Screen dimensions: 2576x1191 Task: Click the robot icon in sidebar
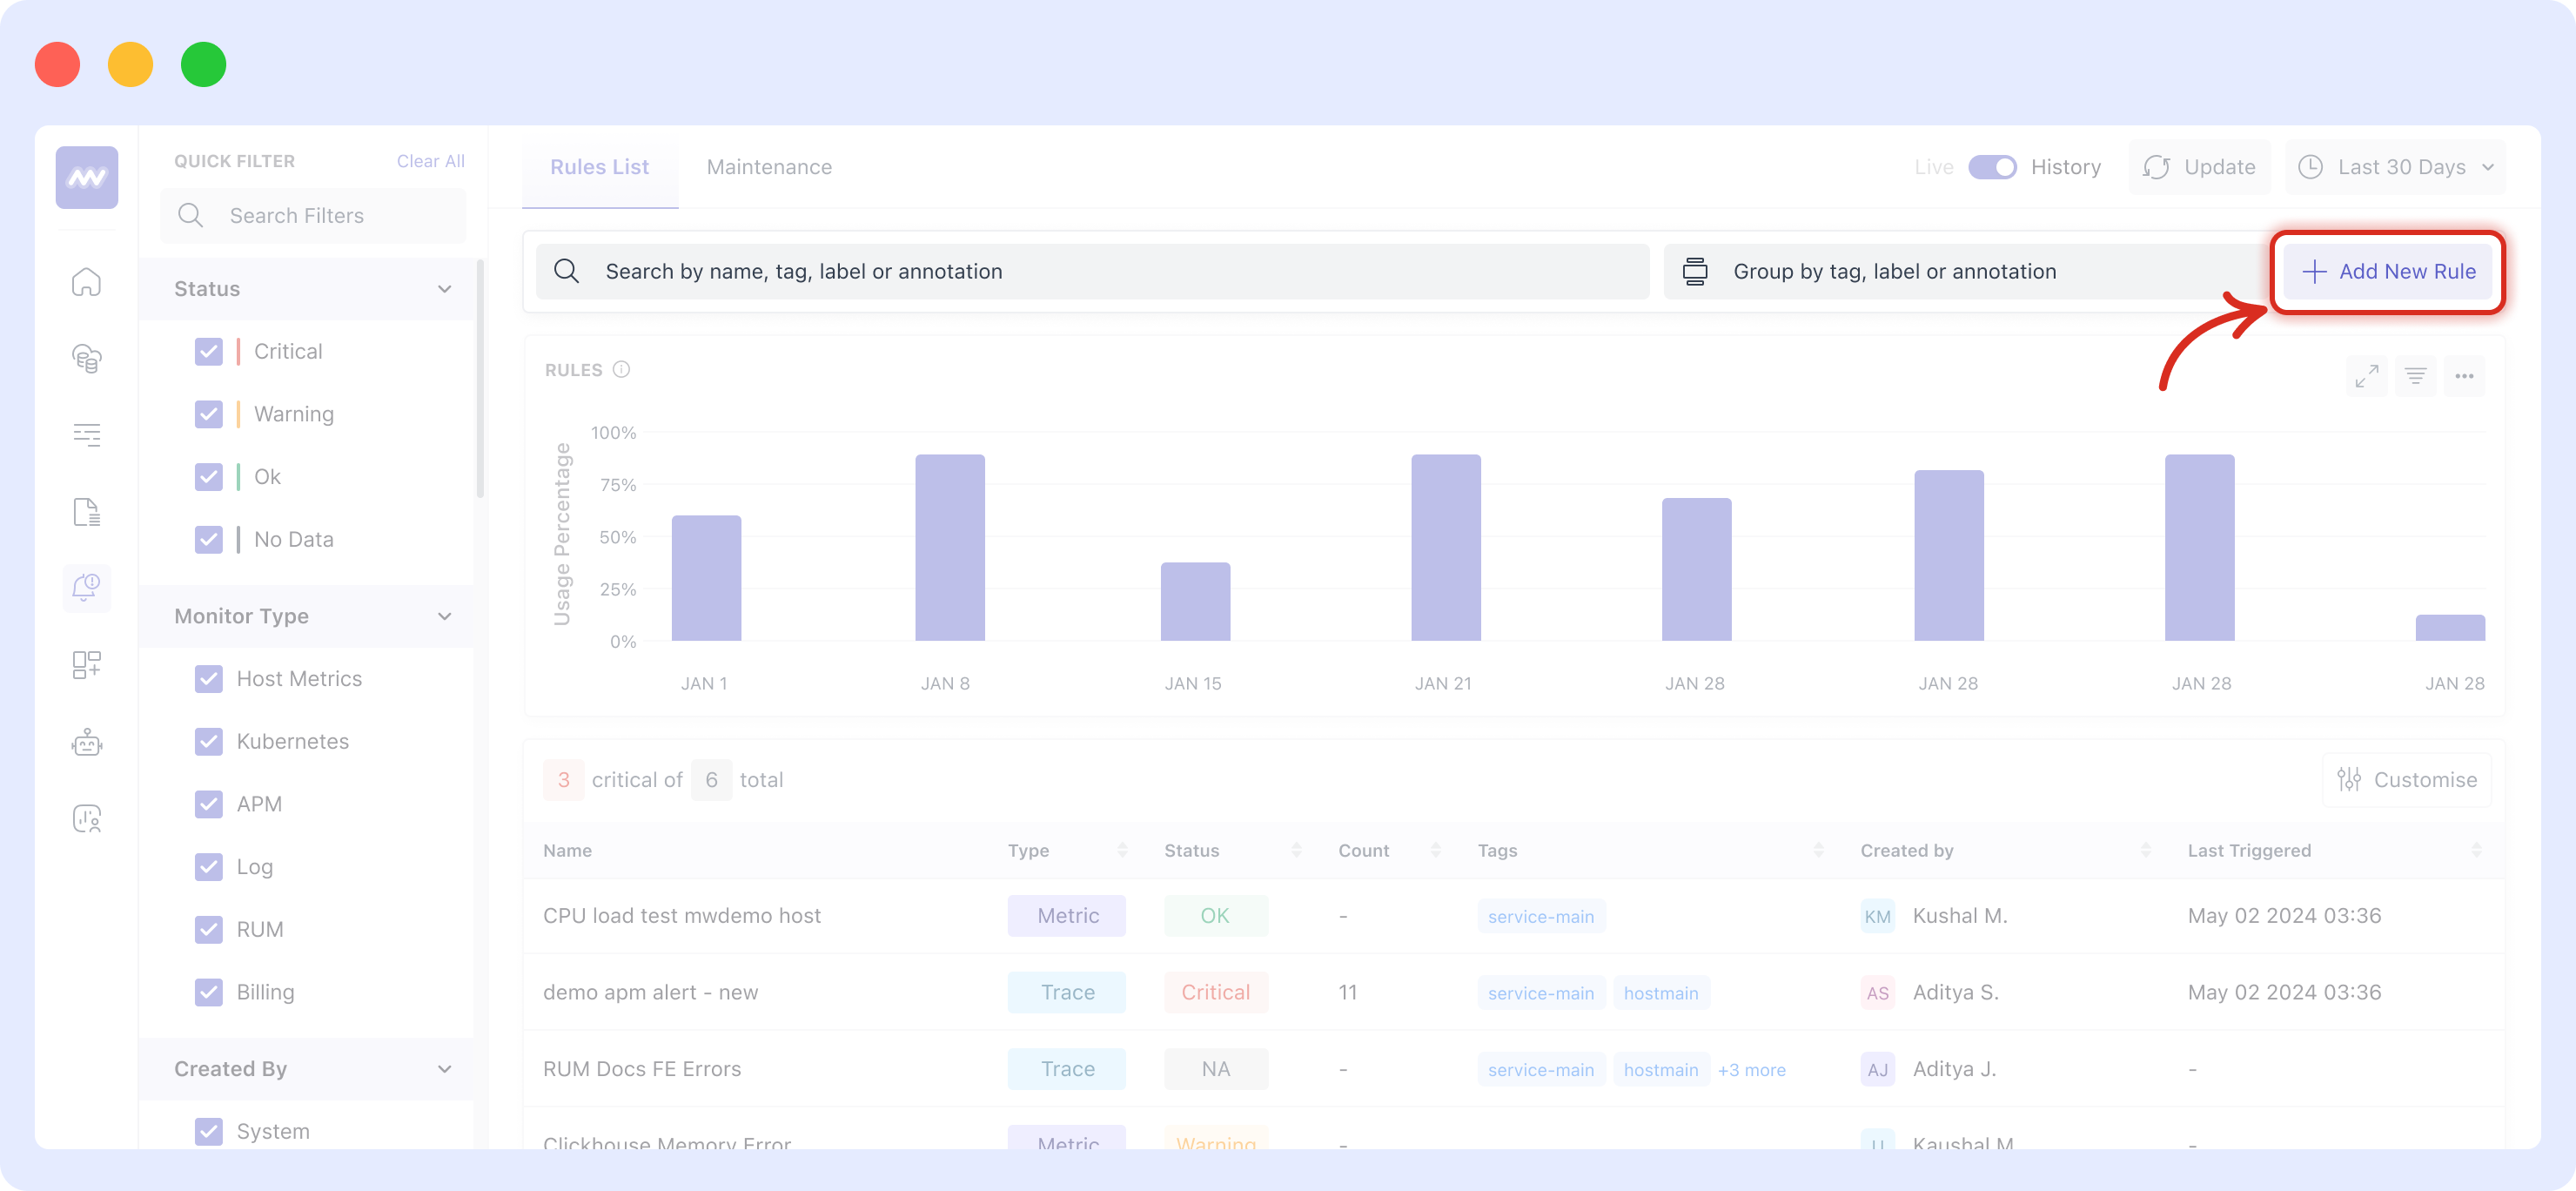[87, 742]
